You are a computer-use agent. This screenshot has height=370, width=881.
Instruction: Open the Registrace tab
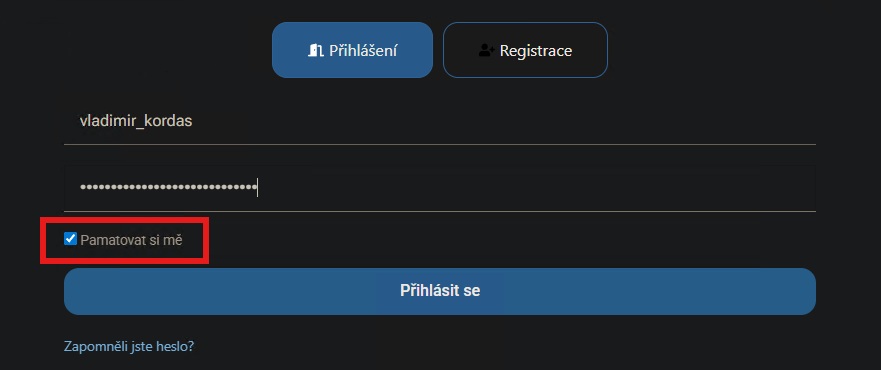pos(525,50)
